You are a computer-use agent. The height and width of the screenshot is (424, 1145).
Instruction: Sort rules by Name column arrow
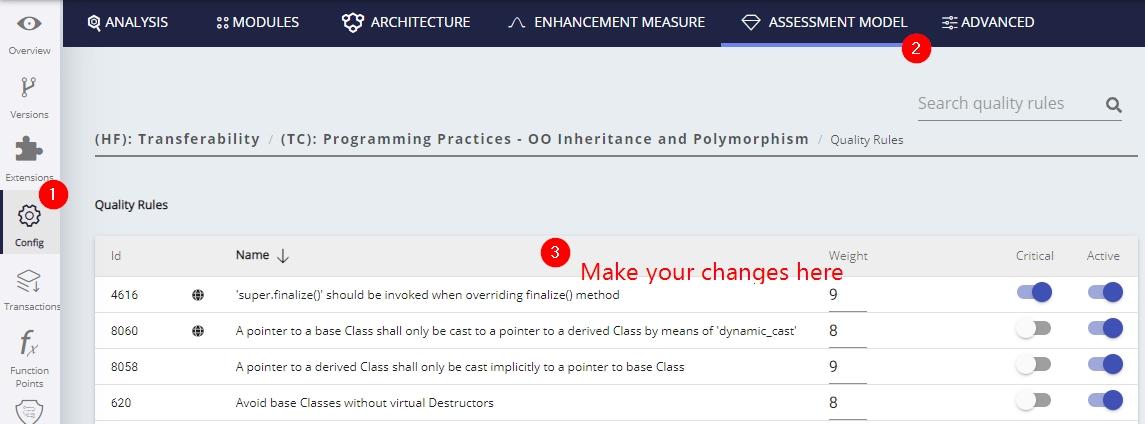pos(283,256)
